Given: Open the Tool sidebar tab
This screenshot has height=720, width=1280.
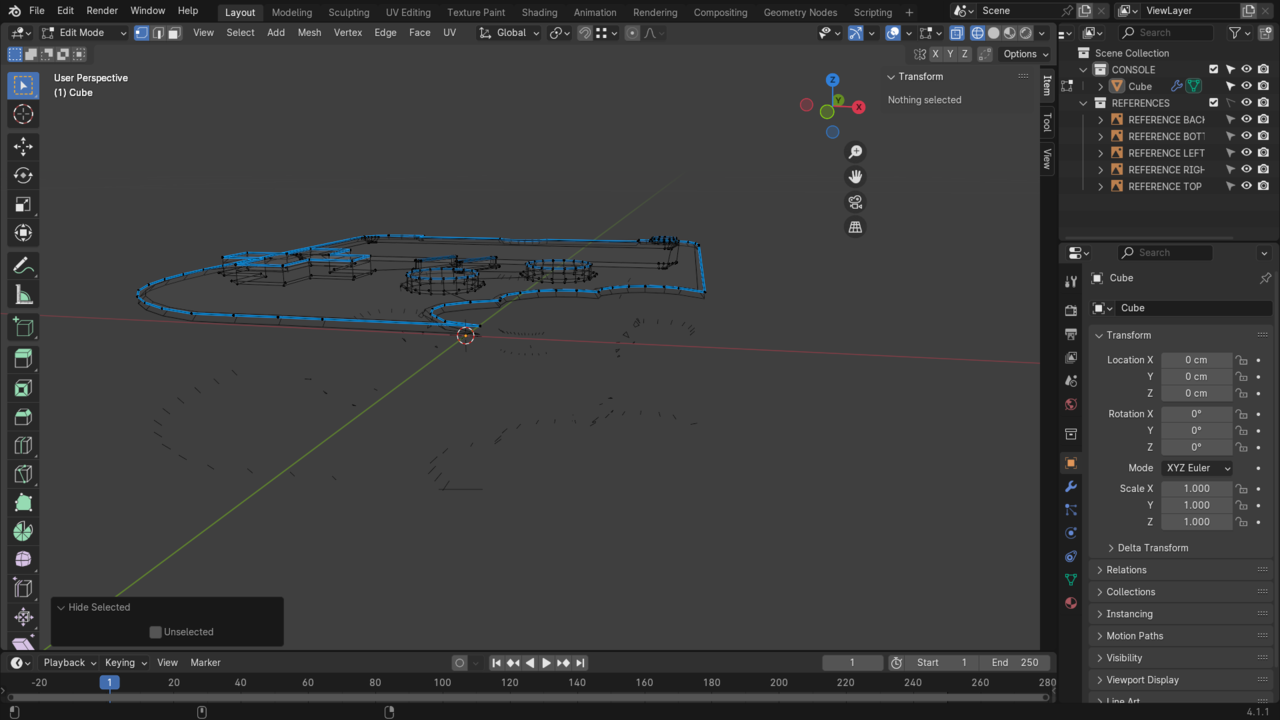Looking at the screenshot, I should (x=1047, y=122).
